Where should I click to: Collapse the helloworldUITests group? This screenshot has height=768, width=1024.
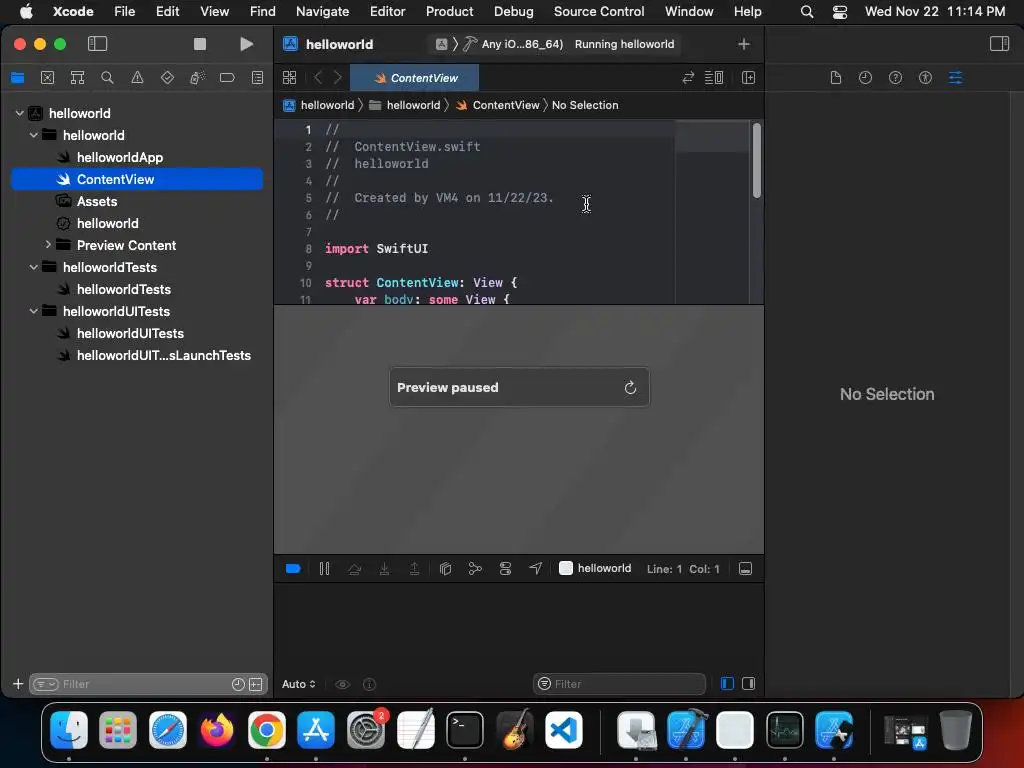click(33, 311)
